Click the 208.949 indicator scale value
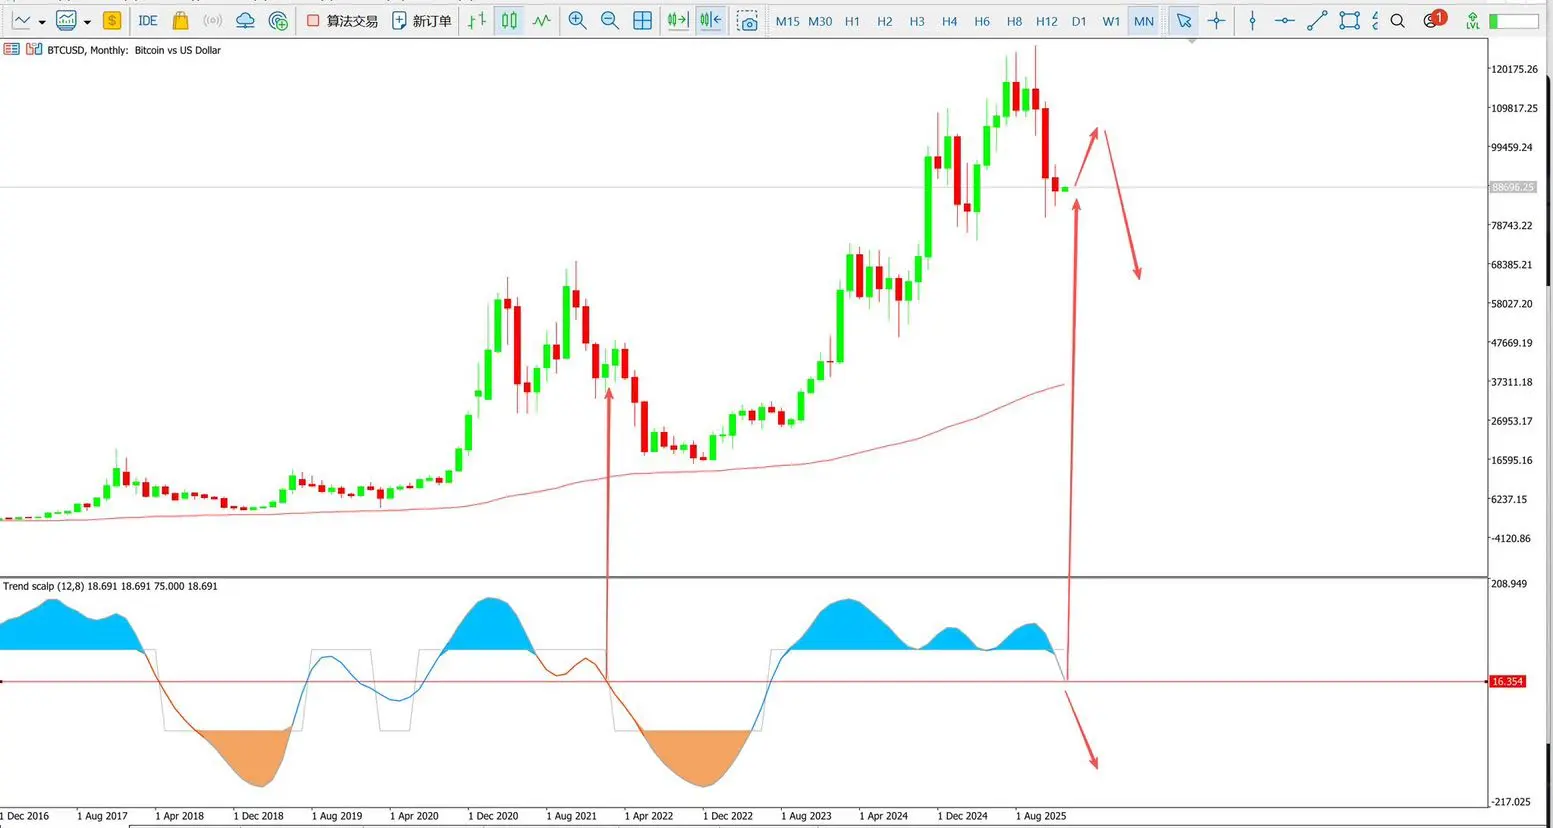The width and height of the screenshot is (1553, 828). (1509, 583)
